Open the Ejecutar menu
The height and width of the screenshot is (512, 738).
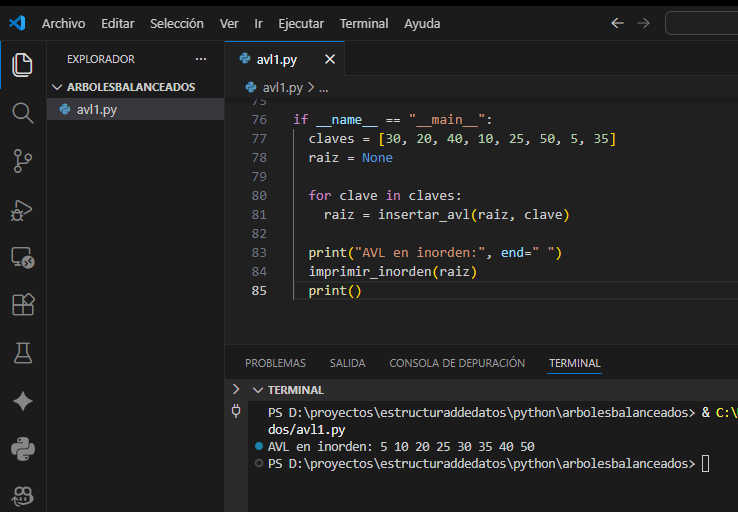[x=300, y=23]
